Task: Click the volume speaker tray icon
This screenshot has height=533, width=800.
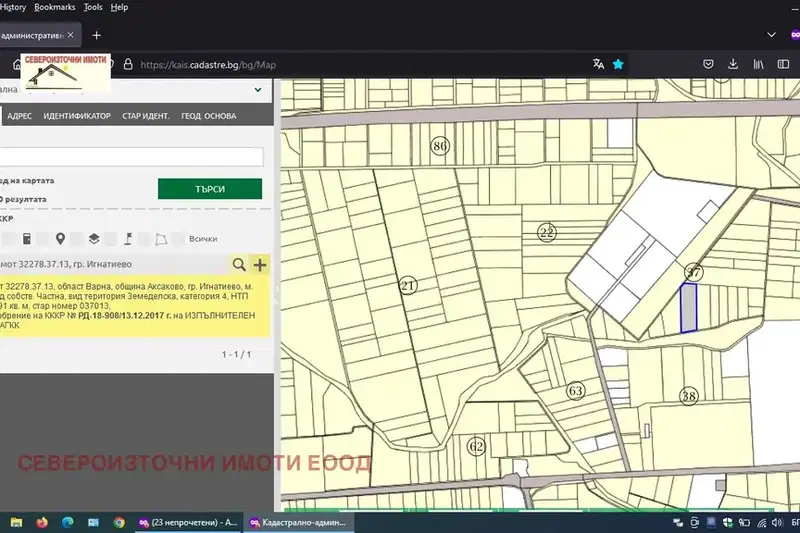Action: [777, 522]
